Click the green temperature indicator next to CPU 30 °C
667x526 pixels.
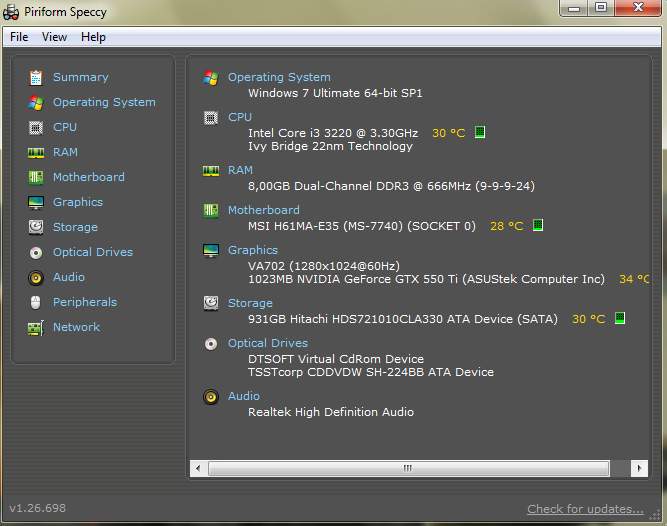[480, 132]
